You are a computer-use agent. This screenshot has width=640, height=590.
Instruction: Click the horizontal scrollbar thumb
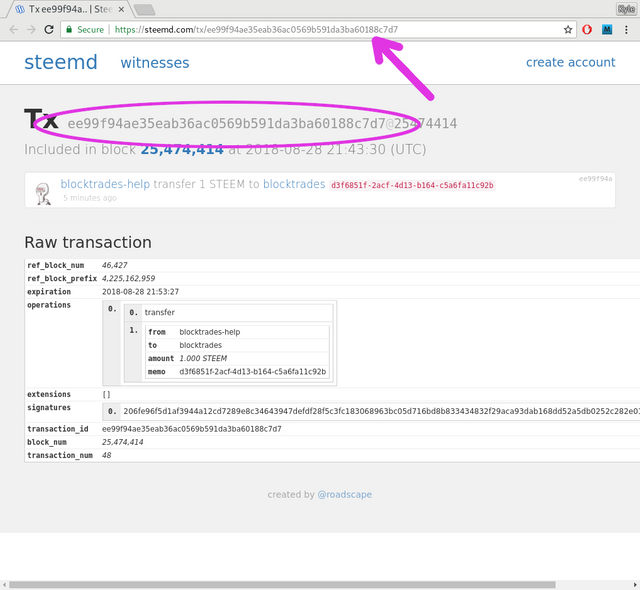pyautogui.click(x=282, y=585)
